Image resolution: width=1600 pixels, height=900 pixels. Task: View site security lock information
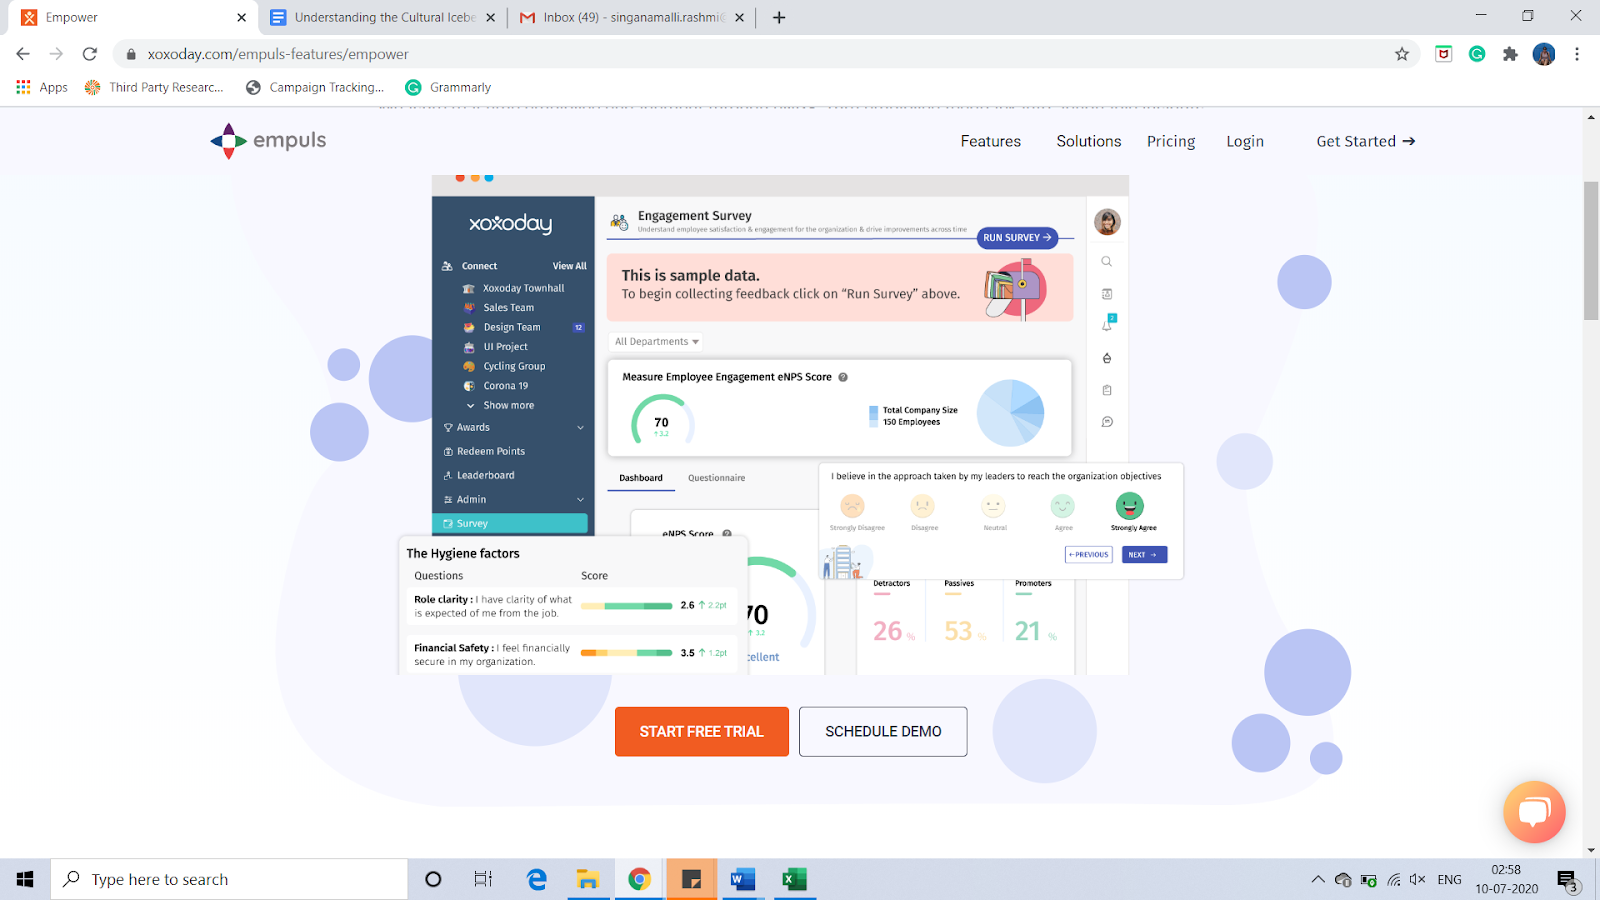coord(131,54)
